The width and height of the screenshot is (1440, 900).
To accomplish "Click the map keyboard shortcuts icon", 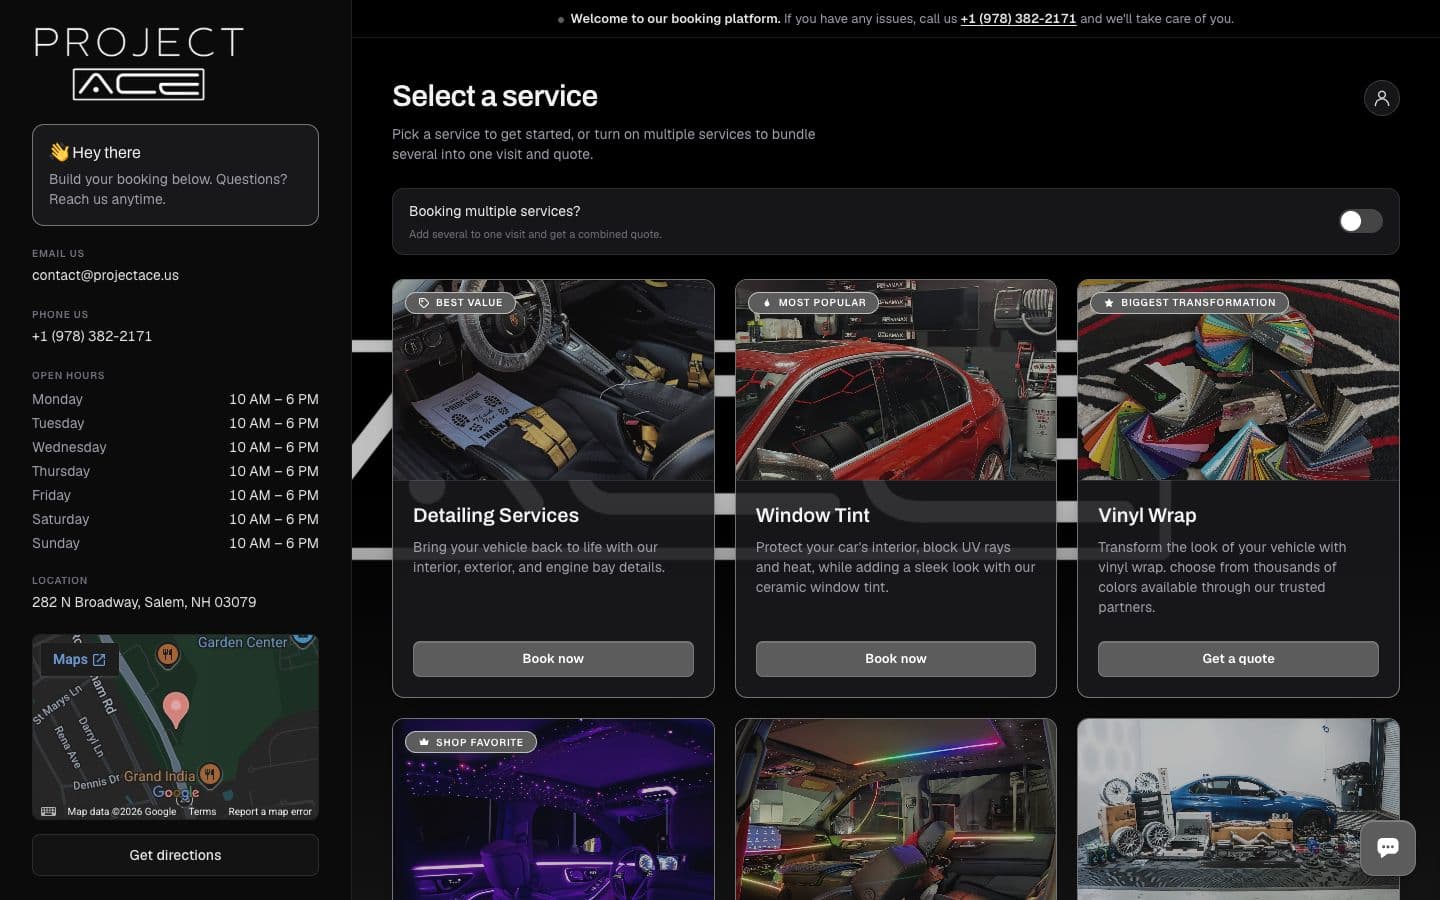I will [48, 811].
